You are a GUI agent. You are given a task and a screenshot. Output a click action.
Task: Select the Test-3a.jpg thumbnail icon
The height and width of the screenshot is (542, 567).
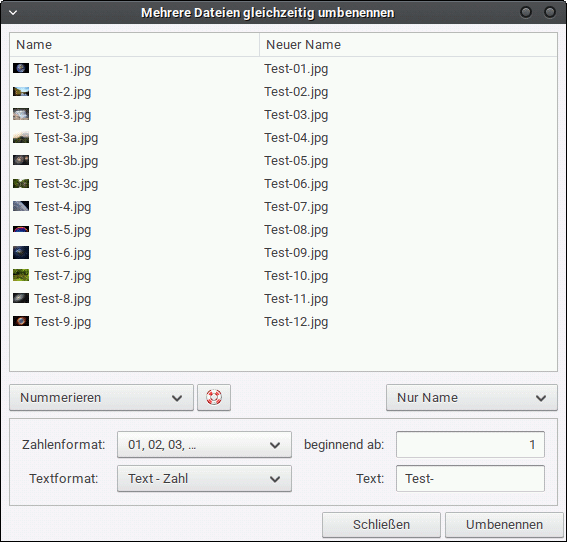(21, 137)
